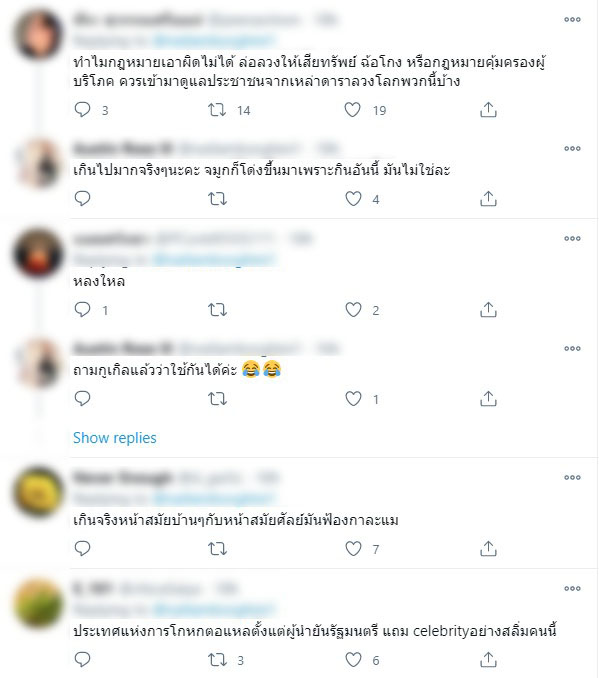The height and width of the screenshot is (678, 599).
Task: Share the หลงใหล tweet
Action: 488,310
